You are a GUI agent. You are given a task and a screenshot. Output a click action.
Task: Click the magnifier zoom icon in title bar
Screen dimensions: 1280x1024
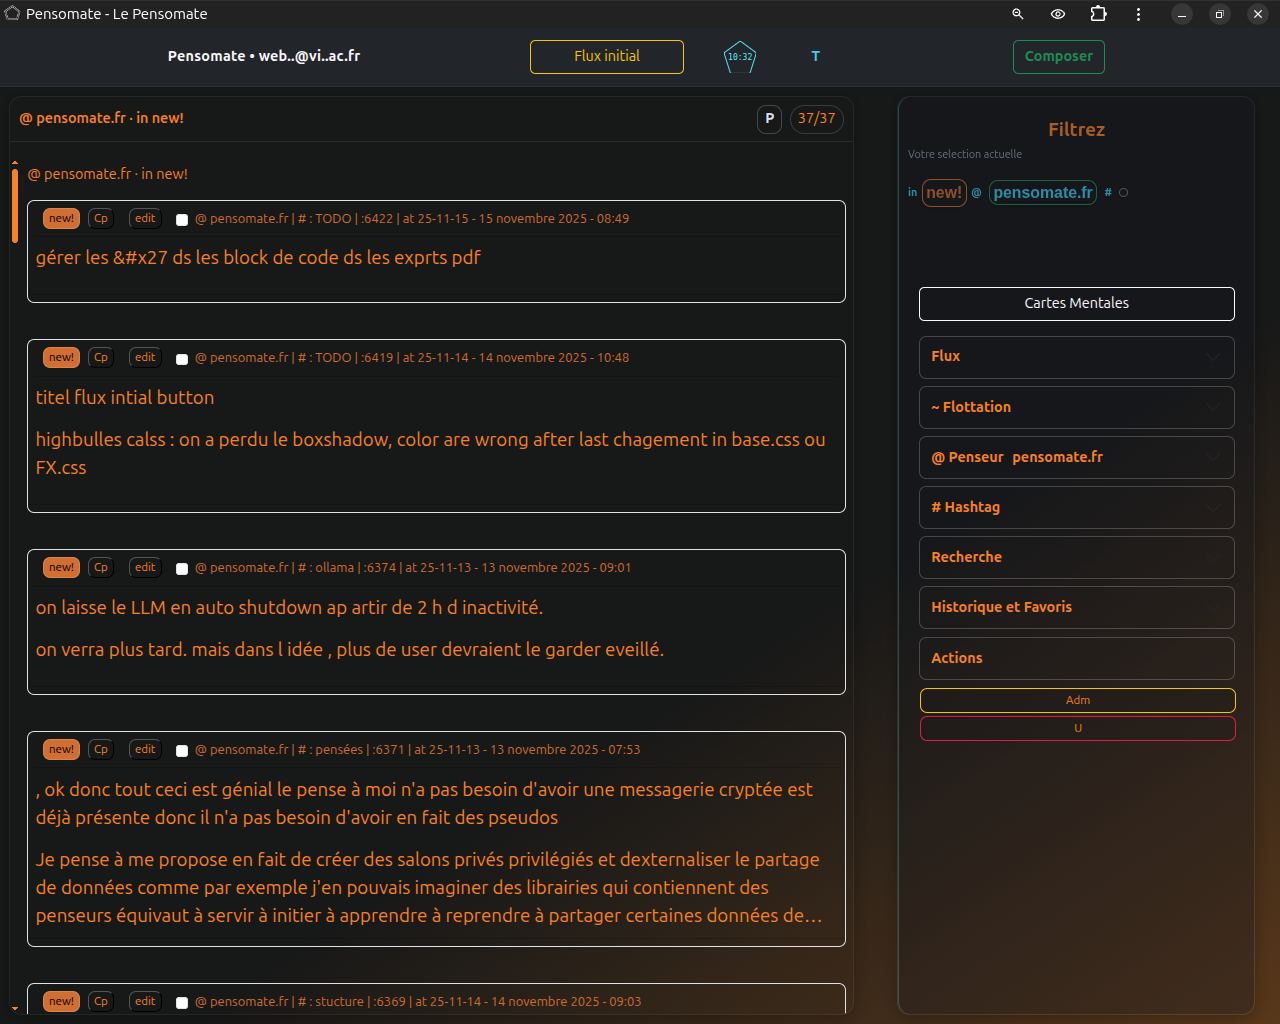(1017, 14)
